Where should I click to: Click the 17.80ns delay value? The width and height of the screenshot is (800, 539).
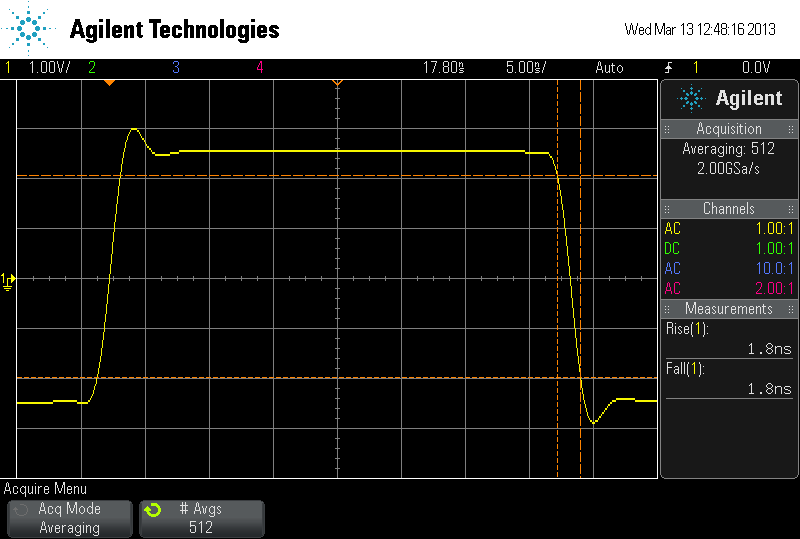click(443, 67)
